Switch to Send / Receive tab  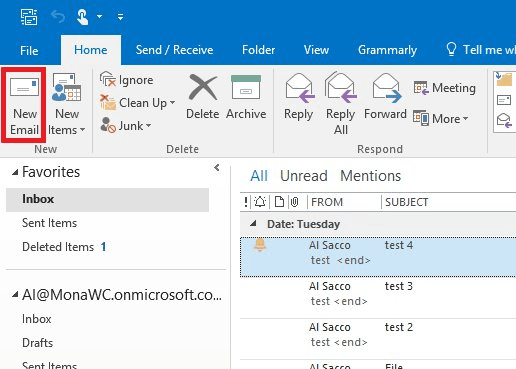tap(174, 50)
